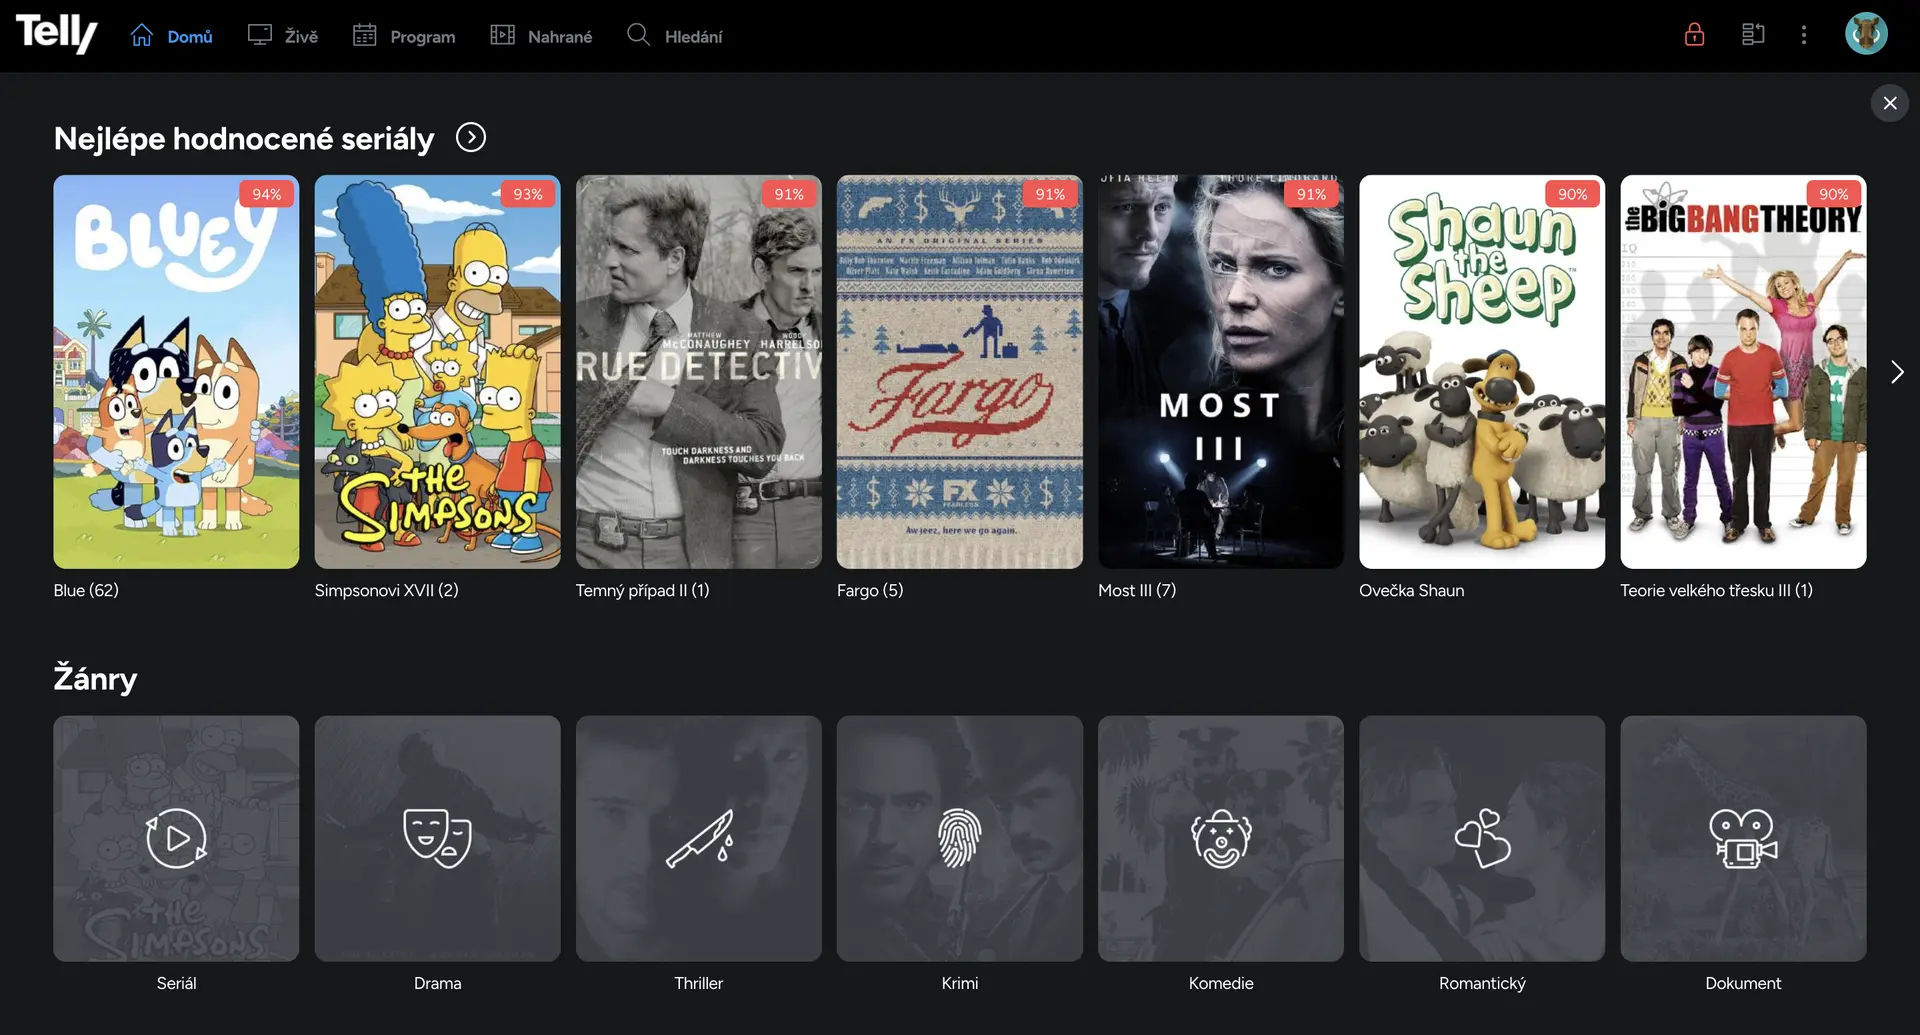Open the Živě live TV tab
Screen dimensions: 1920x1035
(283, 36)
